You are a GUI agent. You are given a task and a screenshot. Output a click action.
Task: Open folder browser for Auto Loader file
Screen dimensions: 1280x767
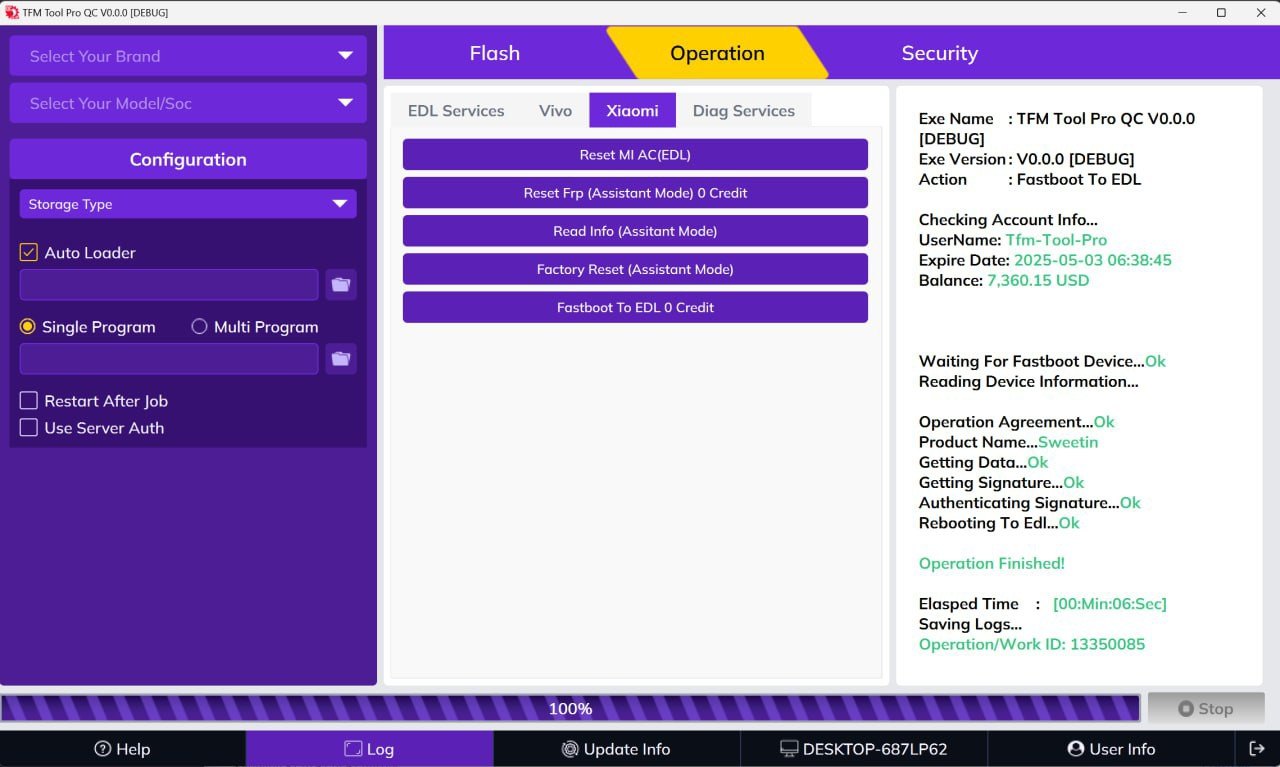pos(341,285)
